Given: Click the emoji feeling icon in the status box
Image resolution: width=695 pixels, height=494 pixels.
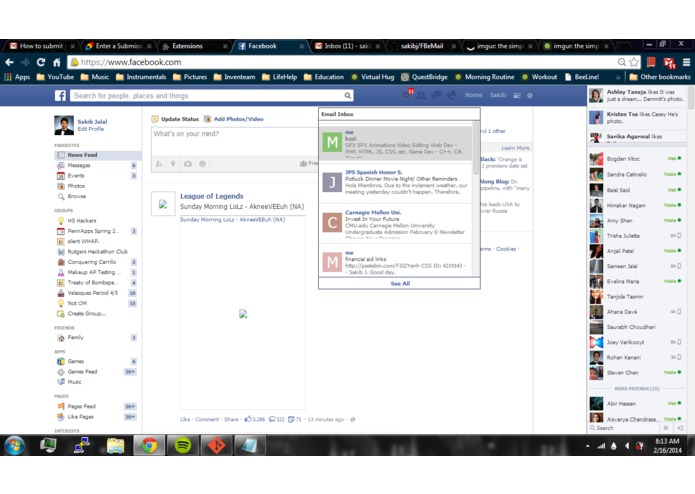Looking at the screenshot, I should (203, 164).
